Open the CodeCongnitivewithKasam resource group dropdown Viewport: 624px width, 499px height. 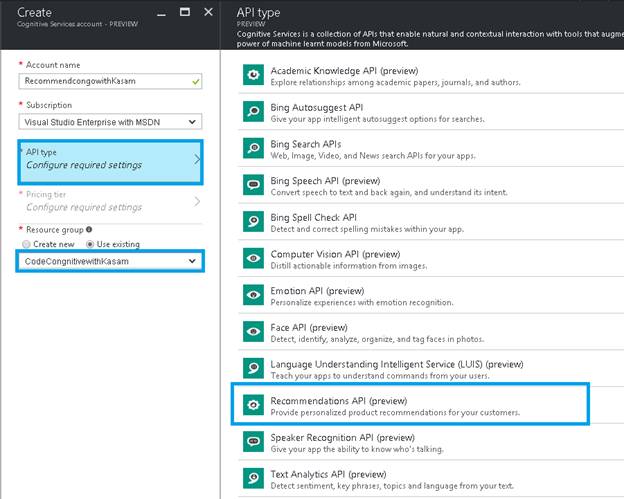pyautogui.click(x=110, y=261)
